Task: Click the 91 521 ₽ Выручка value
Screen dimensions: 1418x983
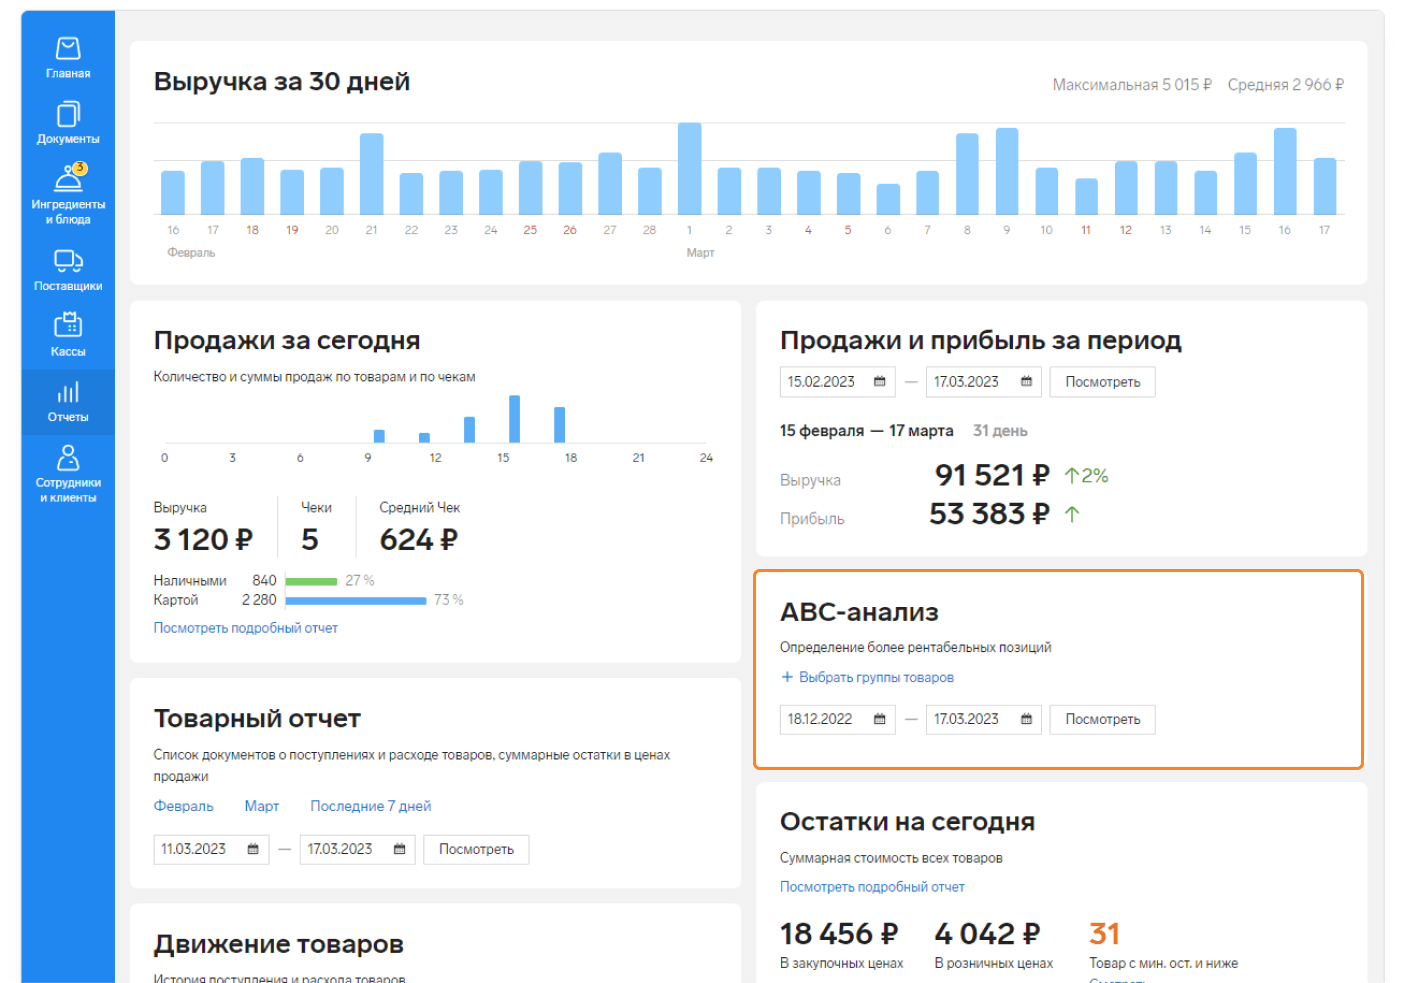Action: pyautogui.click(x=991, y=475)
